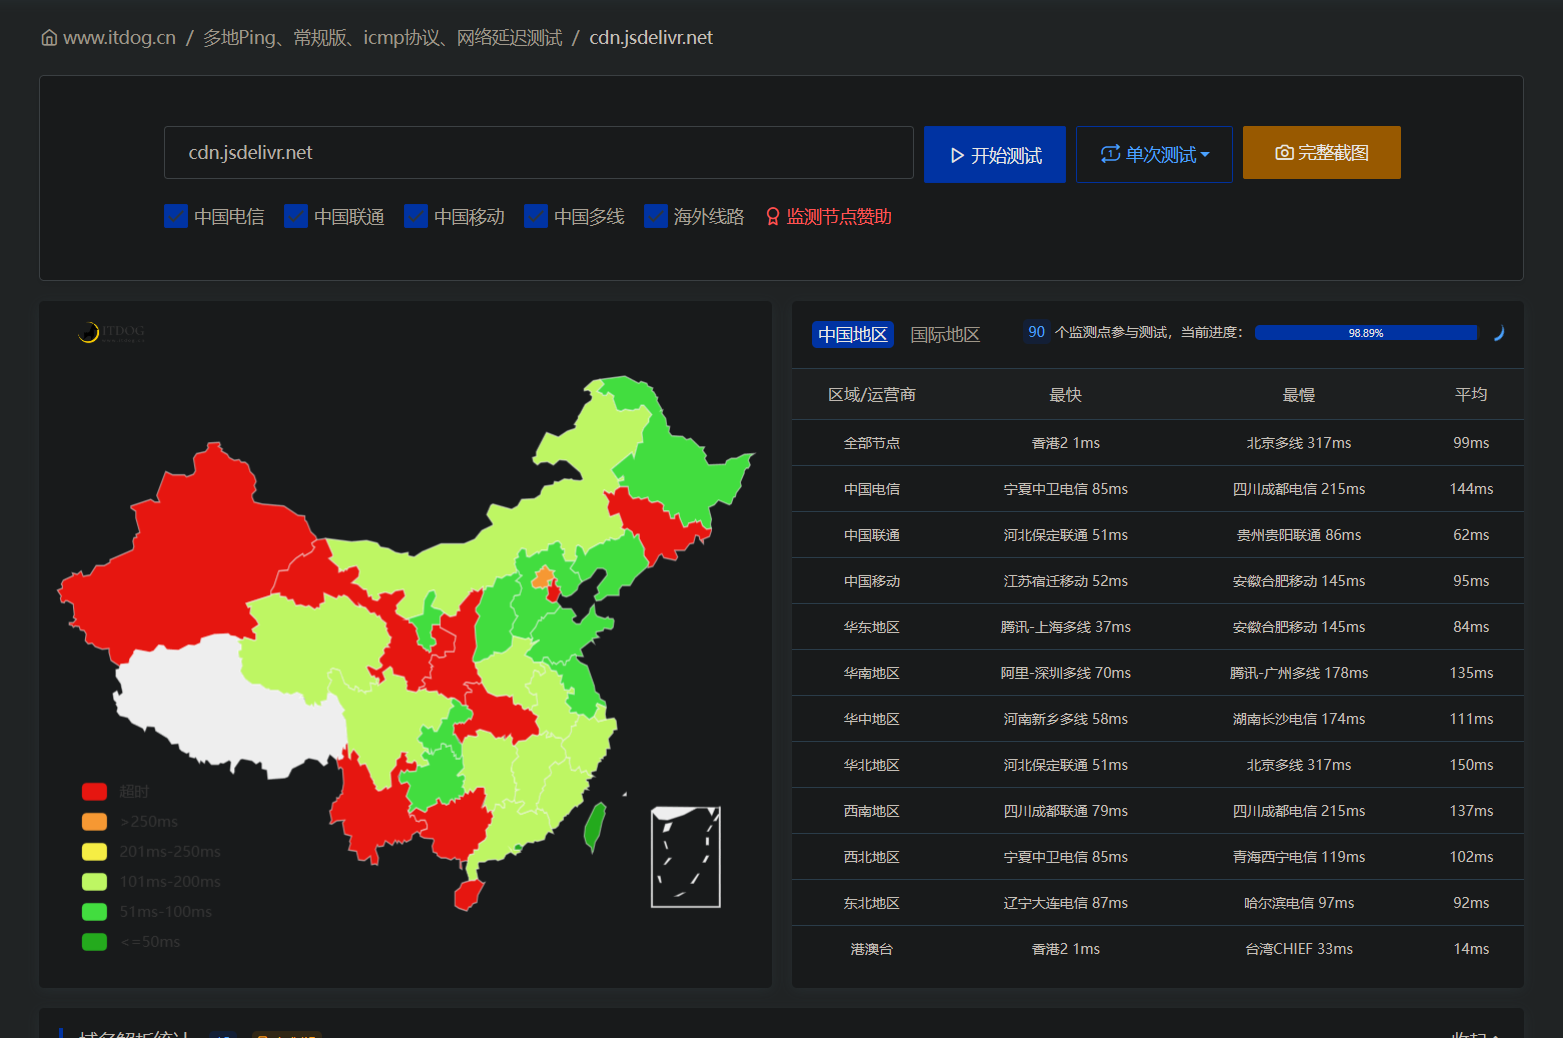
Task: Click the yellow 201ms-250ms legend swatch
Action: 95,852
